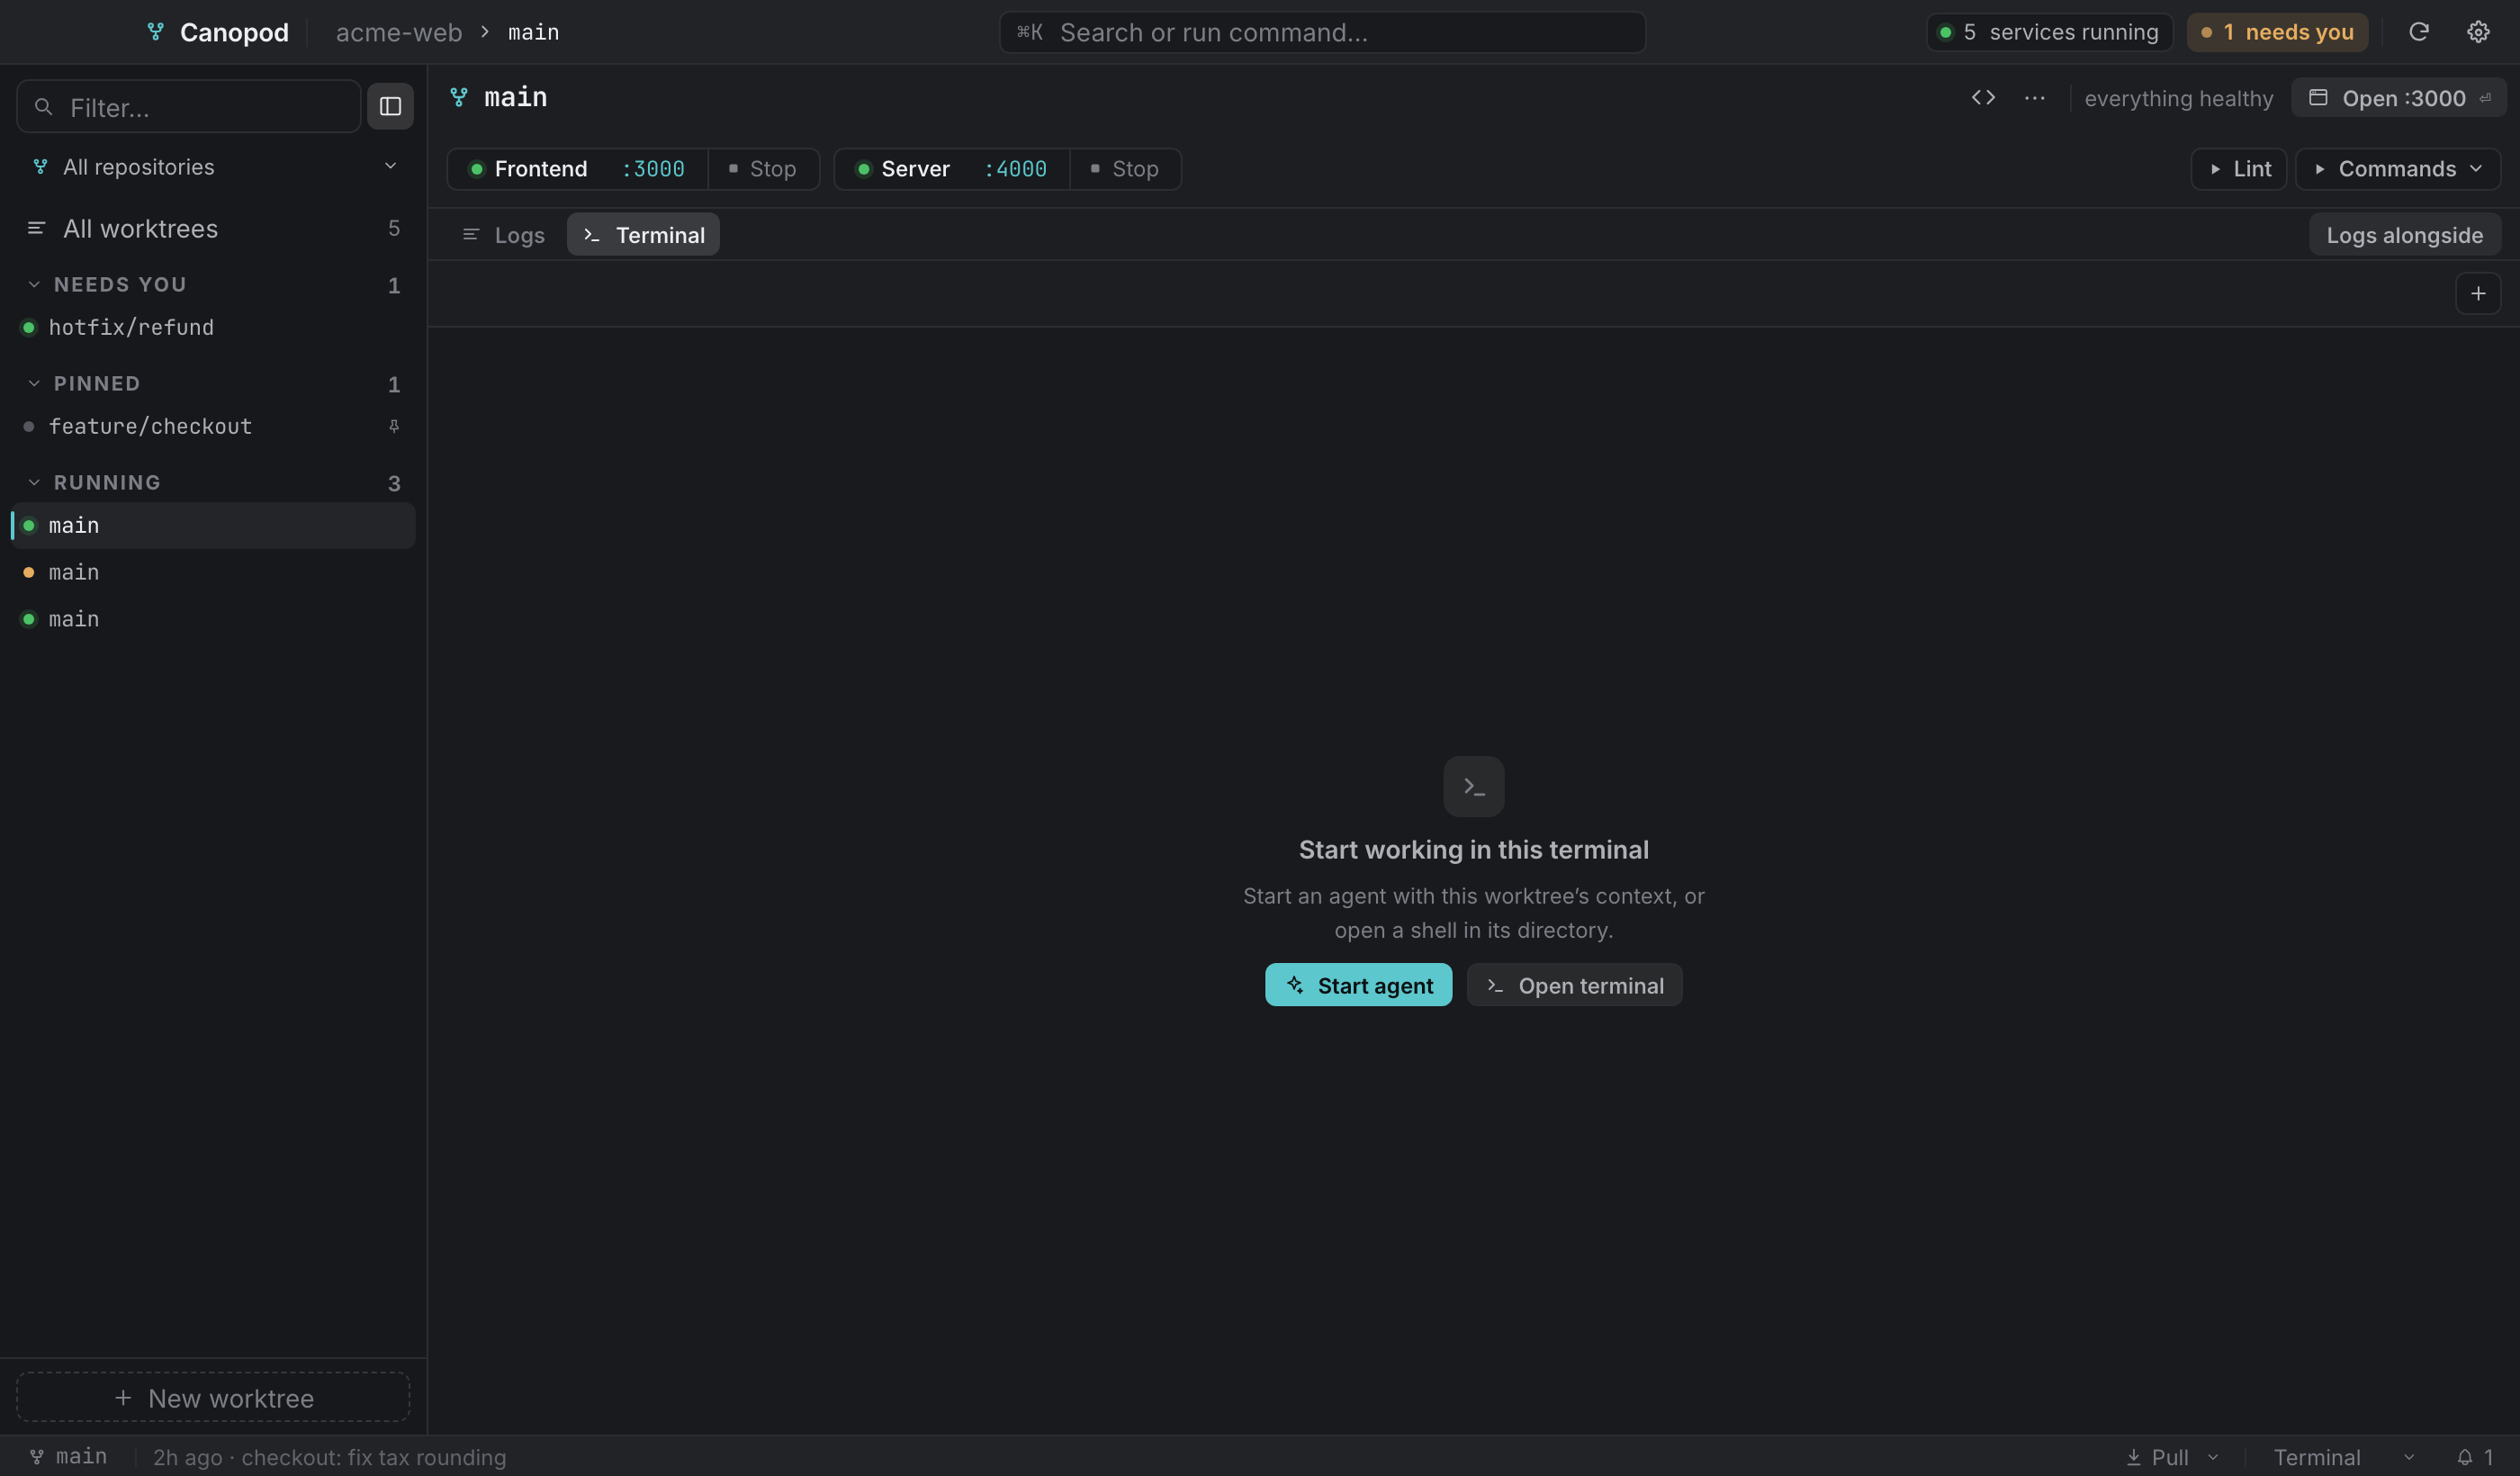Image resolution: width=2520 pixels, height=1476 pixels.
Task: Open :3000 in browser
Action: coord(2398,98)
